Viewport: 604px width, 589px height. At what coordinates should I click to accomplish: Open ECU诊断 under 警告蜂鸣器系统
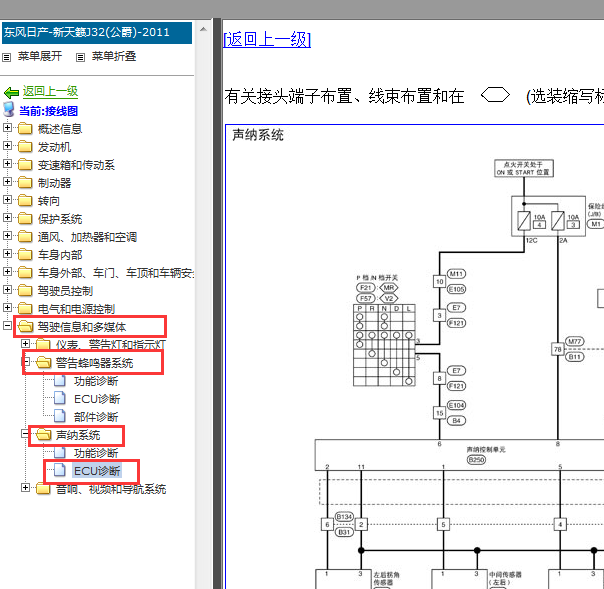97,399
